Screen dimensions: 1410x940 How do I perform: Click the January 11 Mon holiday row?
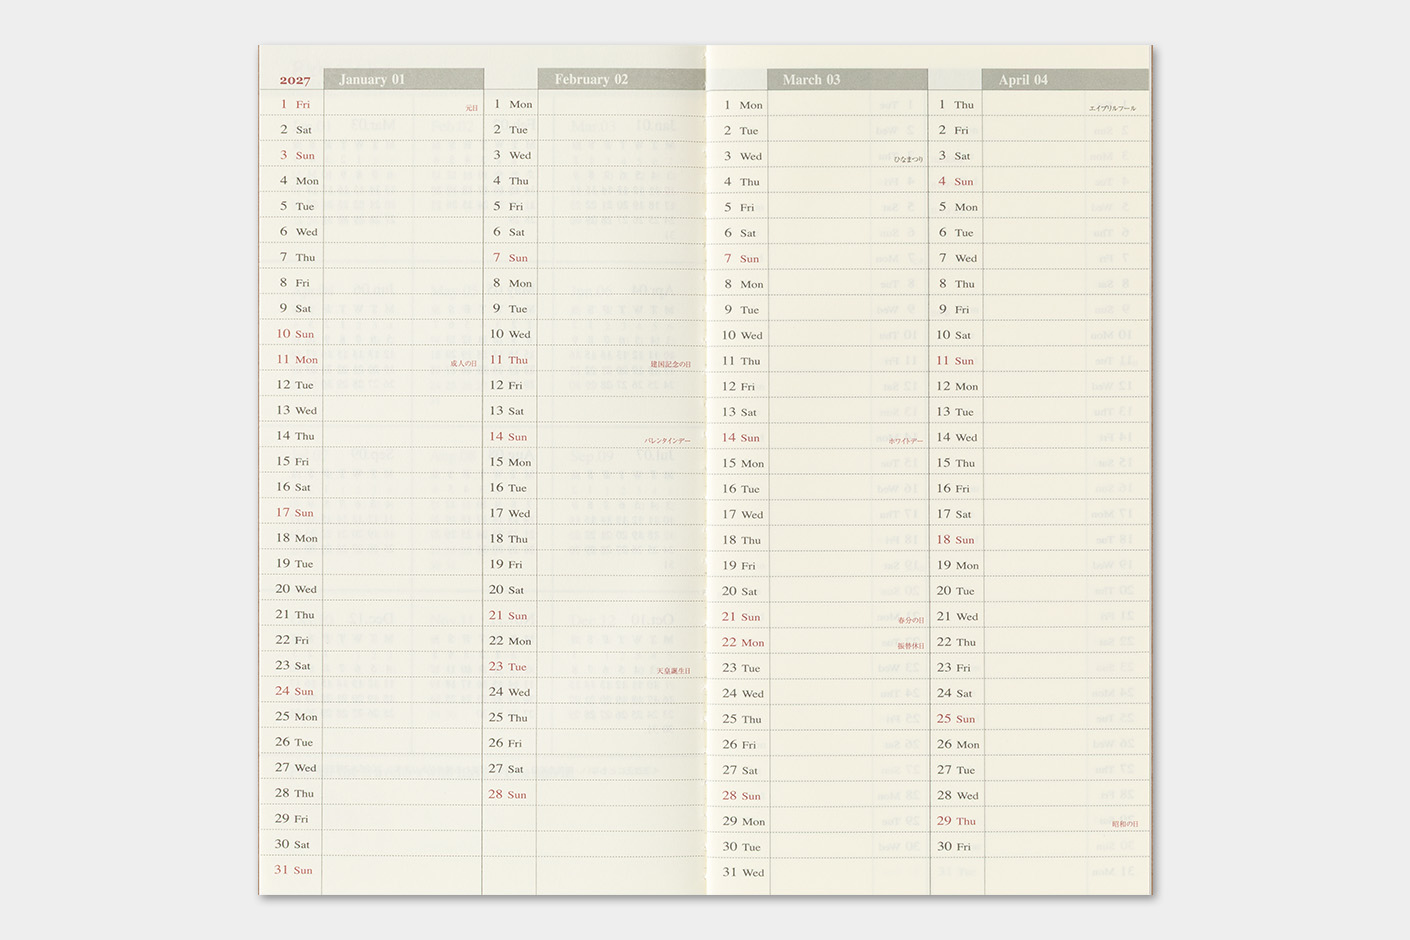pyautogui.click(x=372, y=359)
